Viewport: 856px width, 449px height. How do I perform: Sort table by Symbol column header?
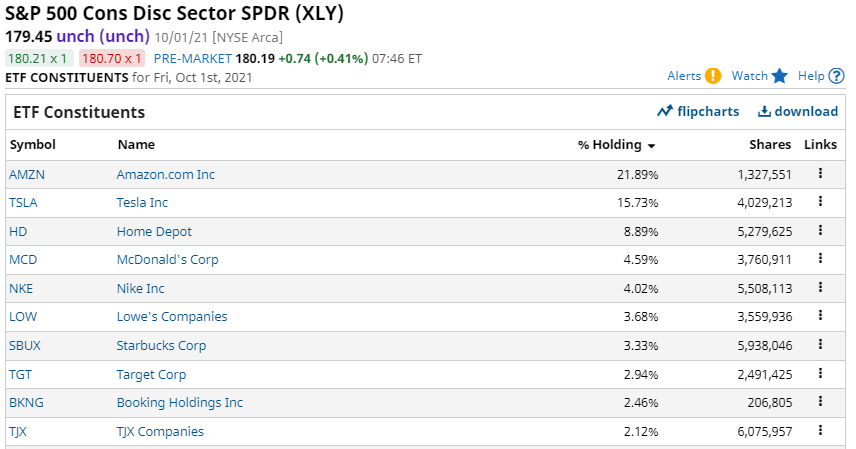click(x=33, y=145)
